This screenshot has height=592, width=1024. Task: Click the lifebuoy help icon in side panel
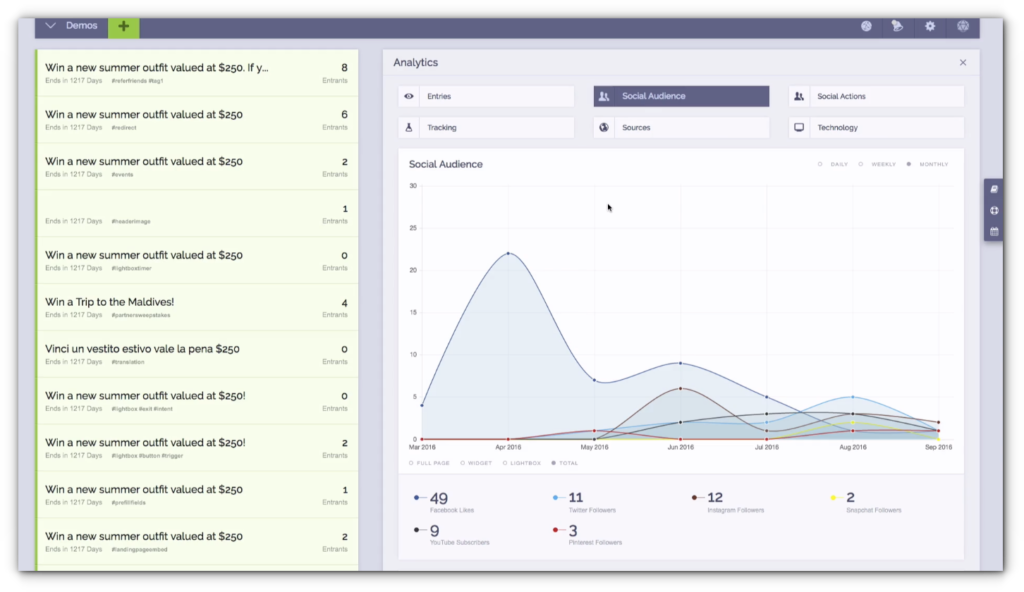tap(994, 210)
